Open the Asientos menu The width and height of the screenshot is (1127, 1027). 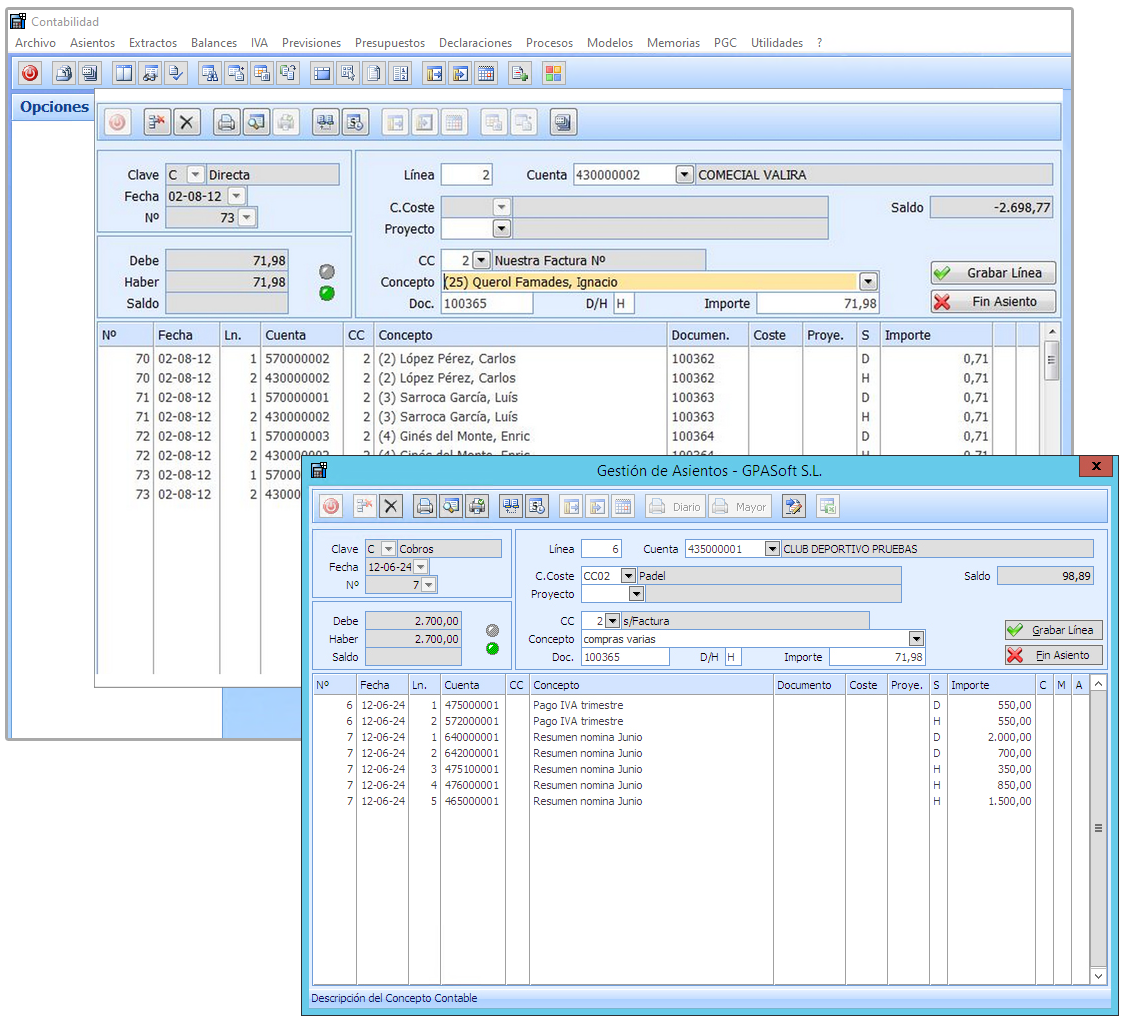coord(92,43)
